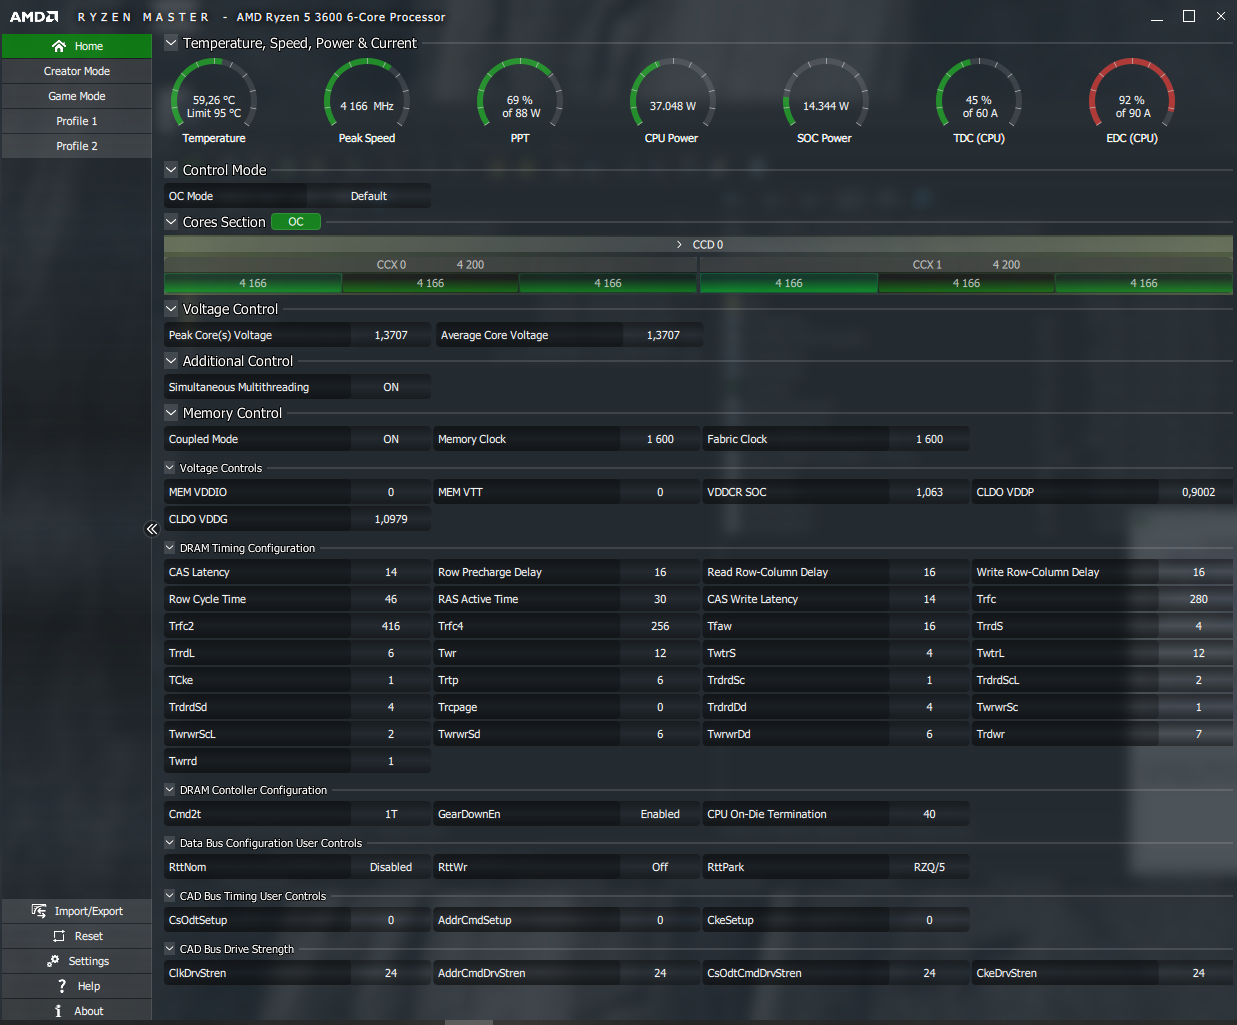Click the CCX 0 header bar
This screenshot has width=1237, height=1025.
(430, 265)
